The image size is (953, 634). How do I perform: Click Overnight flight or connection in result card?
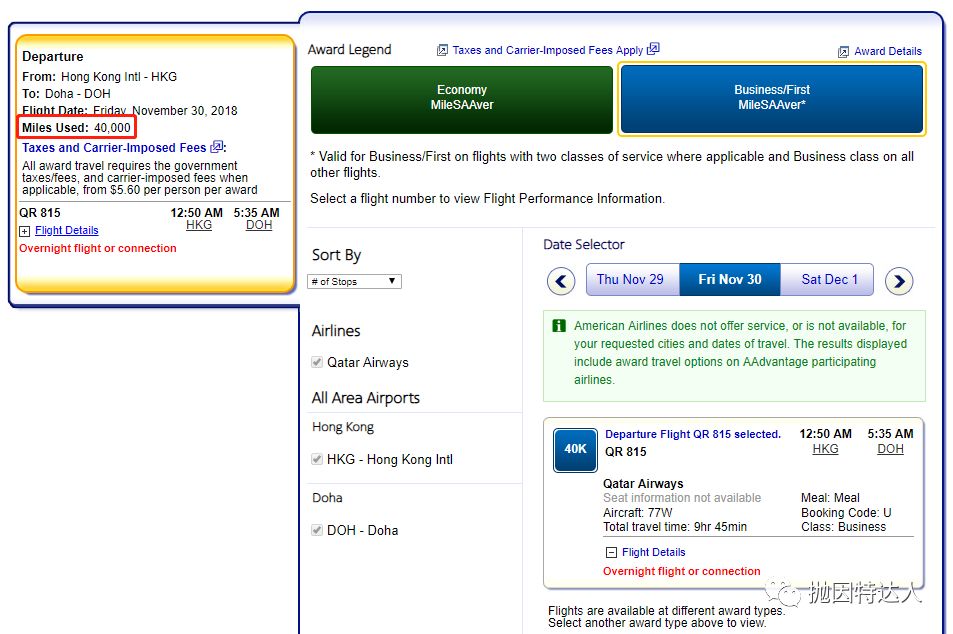point(681,571)
